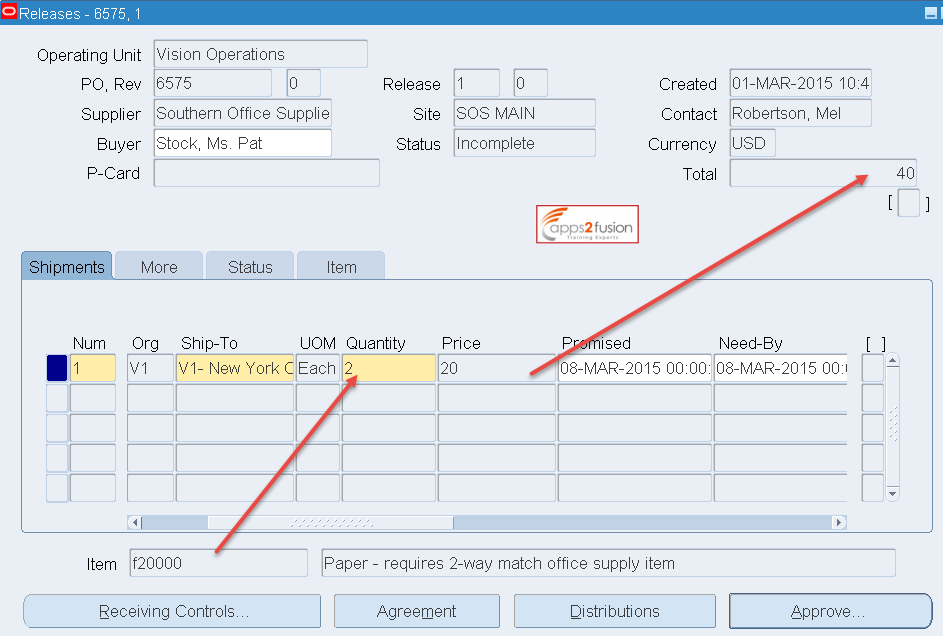
Task: Click the empty P-Card field
Action: pos(266,173)
